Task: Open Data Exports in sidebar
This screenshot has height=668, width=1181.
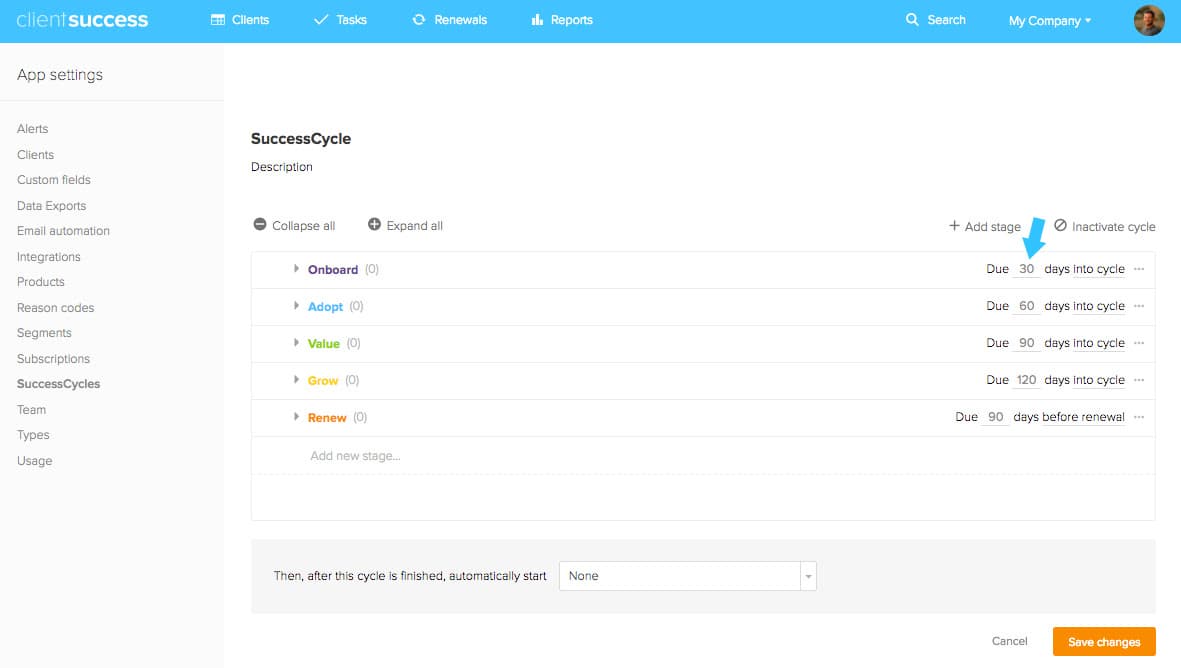Action: pyautogui.click(x=51, y=206)
